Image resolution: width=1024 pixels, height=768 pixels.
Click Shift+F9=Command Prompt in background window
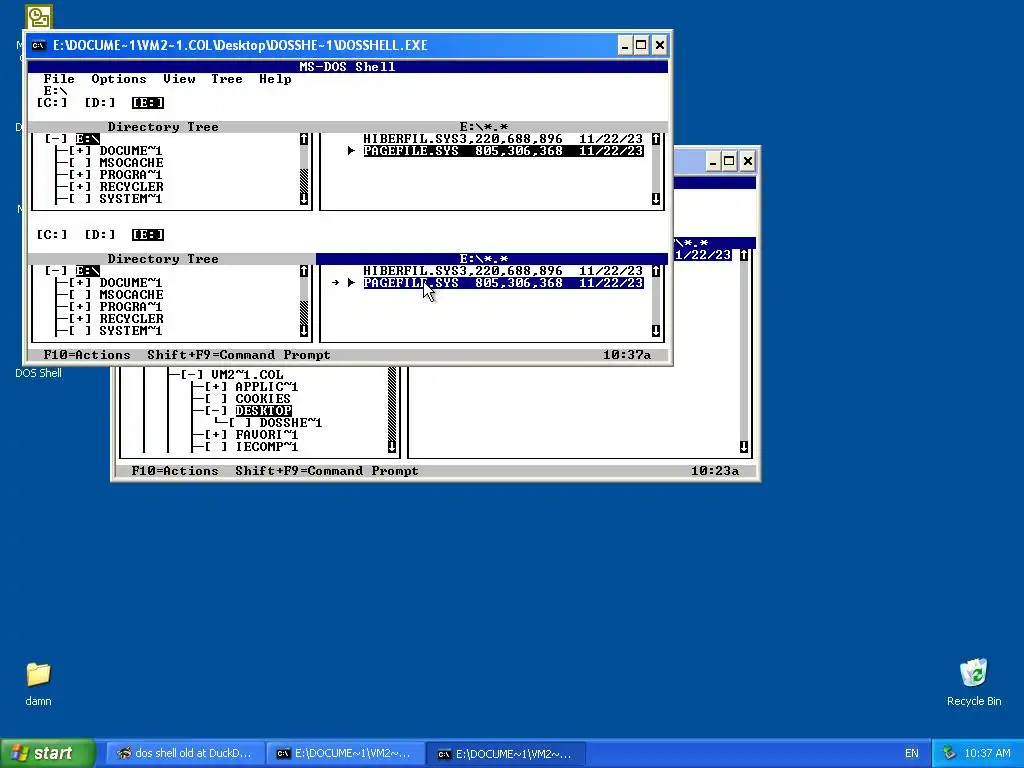pyautogui.click(x=327, y=472)
